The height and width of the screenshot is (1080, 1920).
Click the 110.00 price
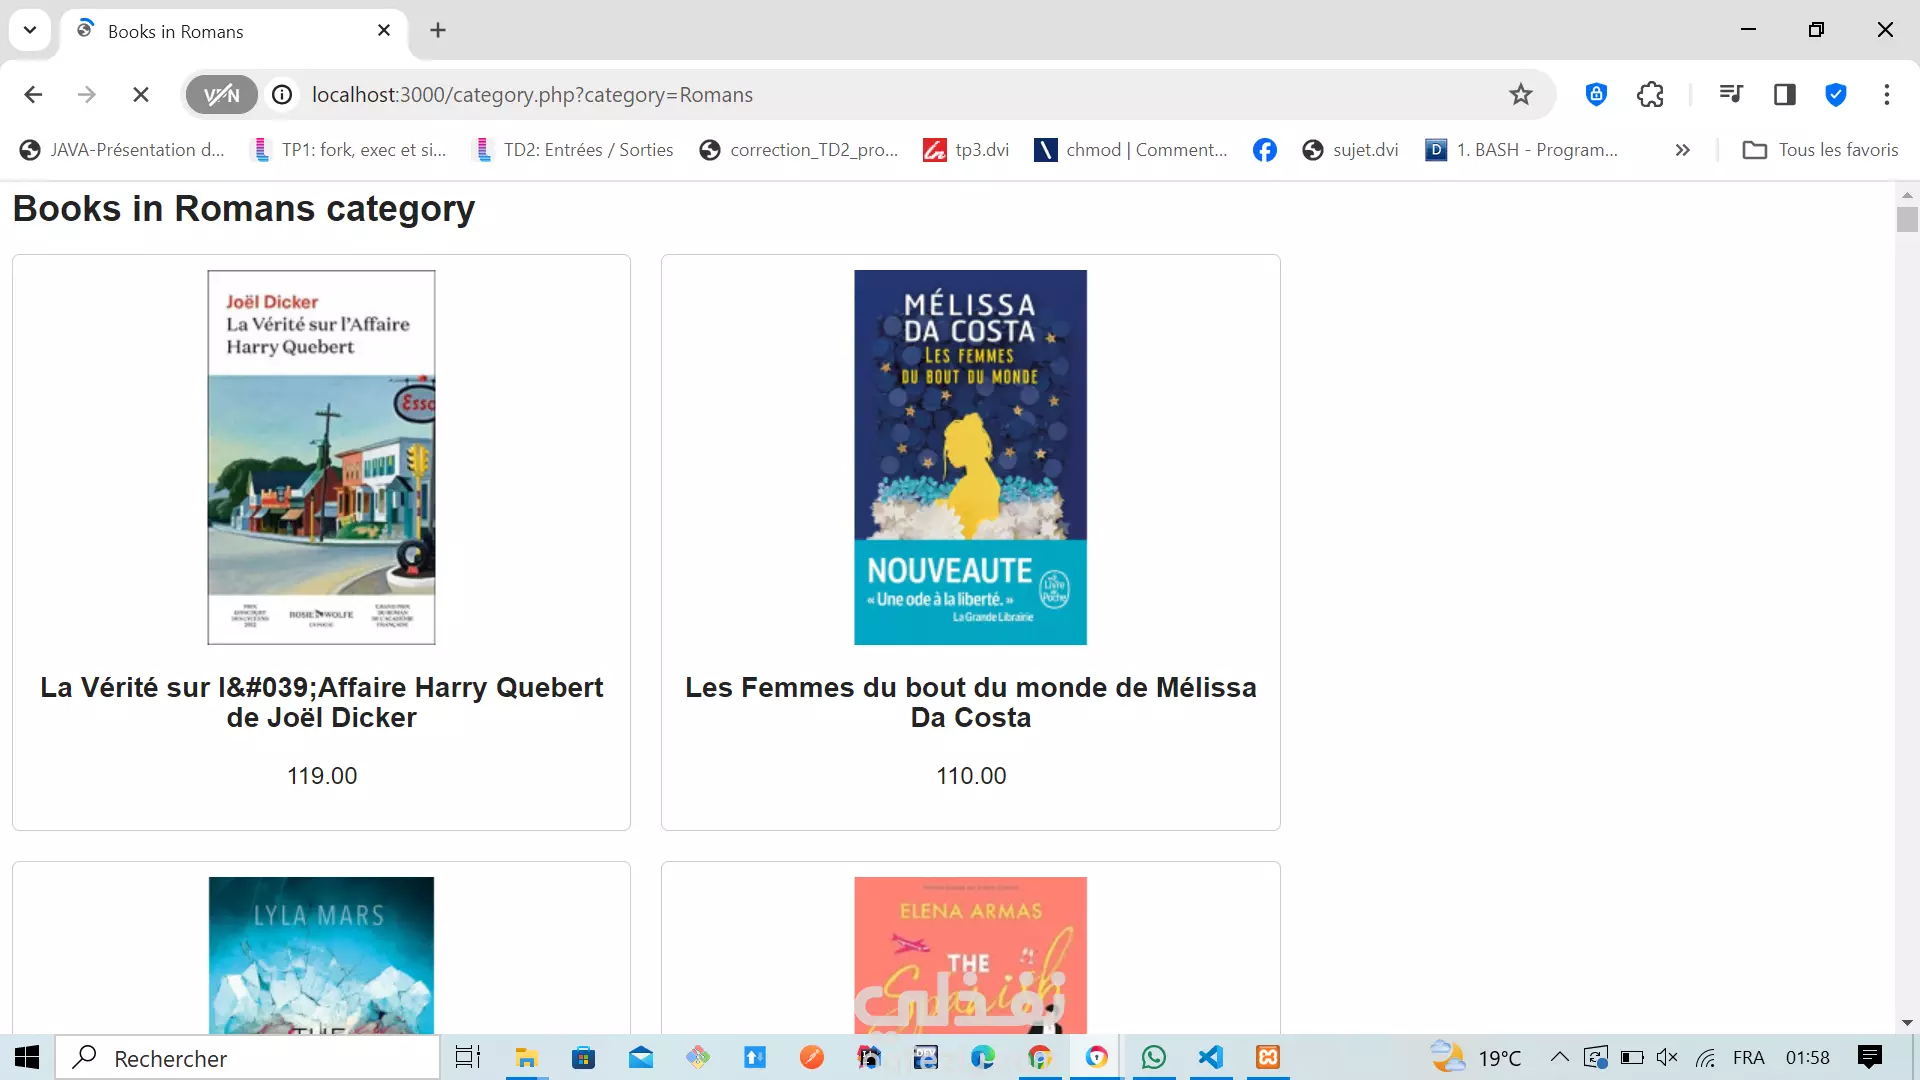tap(970, 776)
